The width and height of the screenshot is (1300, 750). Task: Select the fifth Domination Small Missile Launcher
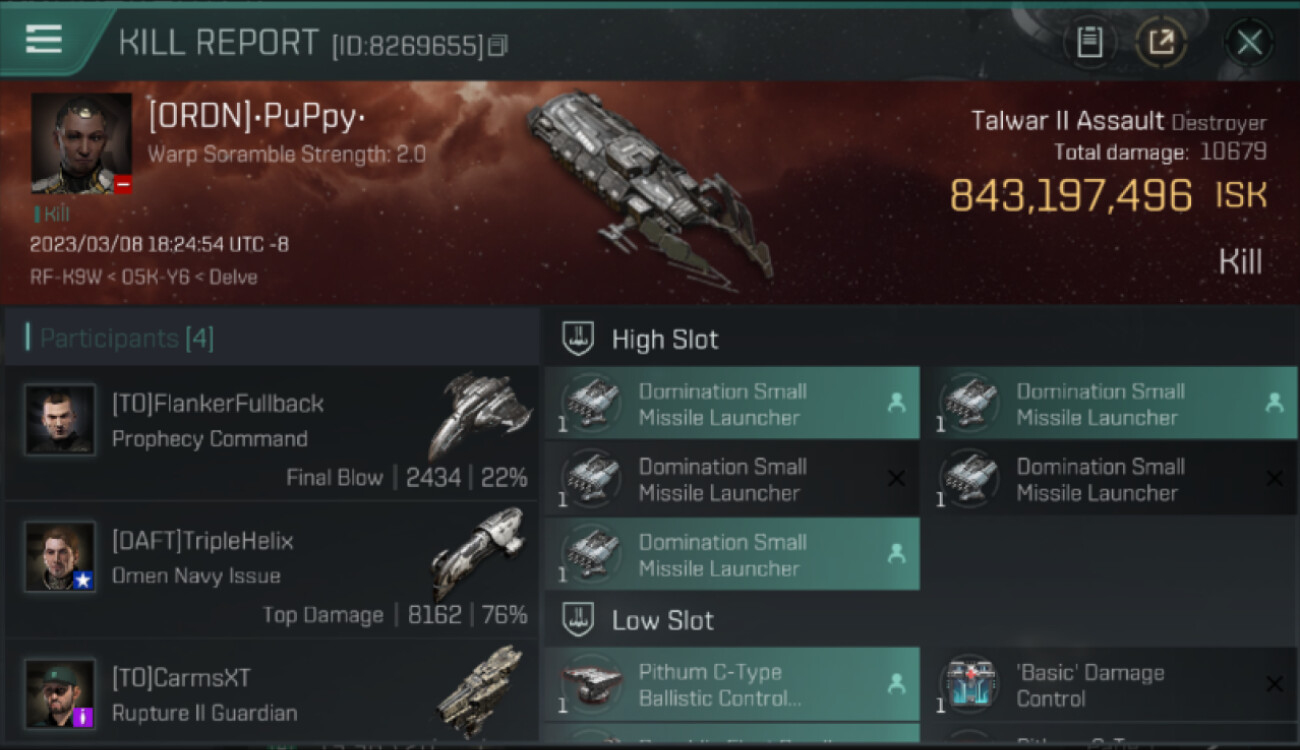(732, 555)
